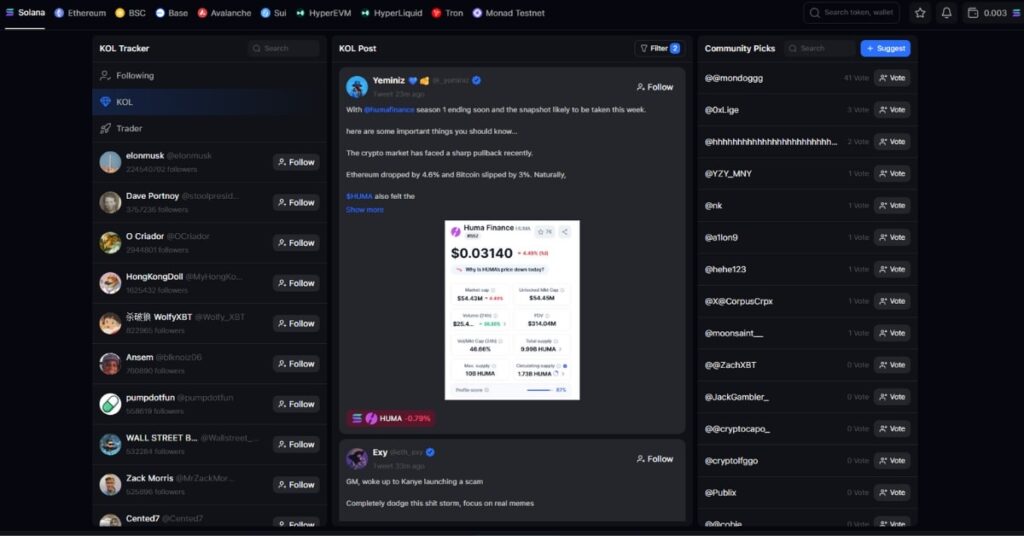Screen dimensions: 1024x536
Task: Open the wallet balance 0.003 dropdown
Action: pyautogui.click(x=993, y=12)
